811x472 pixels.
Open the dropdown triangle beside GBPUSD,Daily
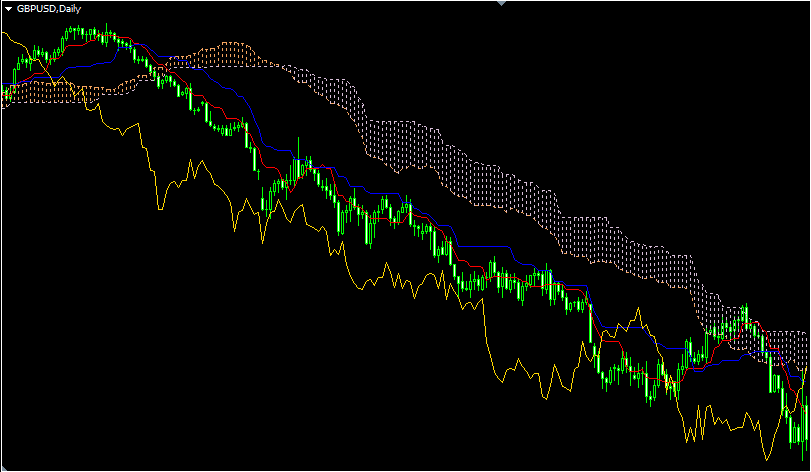tap(8, 8)
